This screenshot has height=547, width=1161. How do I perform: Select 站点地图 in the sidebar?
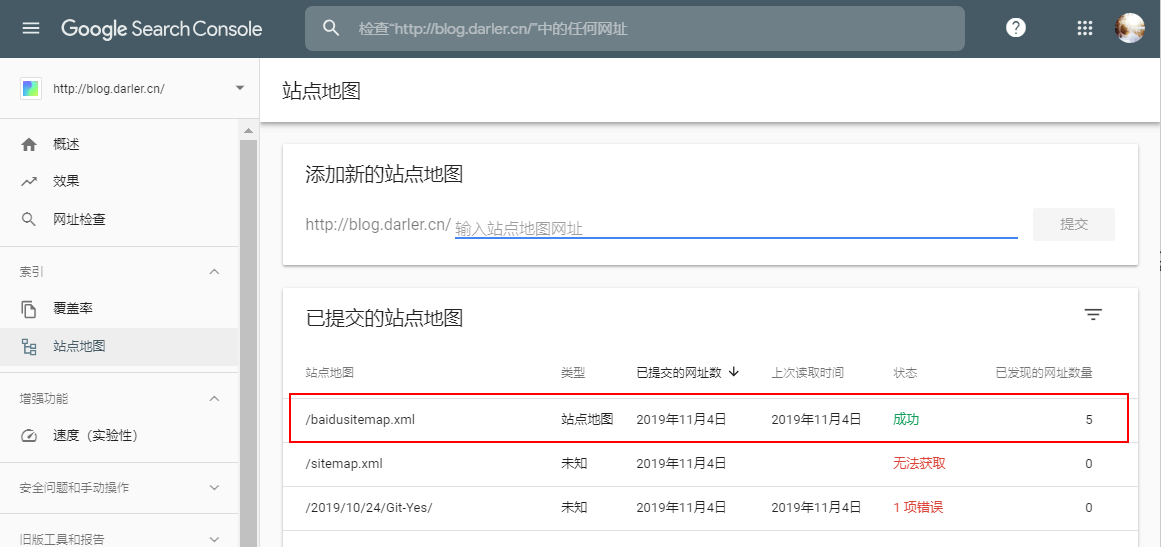pyautogui.click(x=119, y=346)
